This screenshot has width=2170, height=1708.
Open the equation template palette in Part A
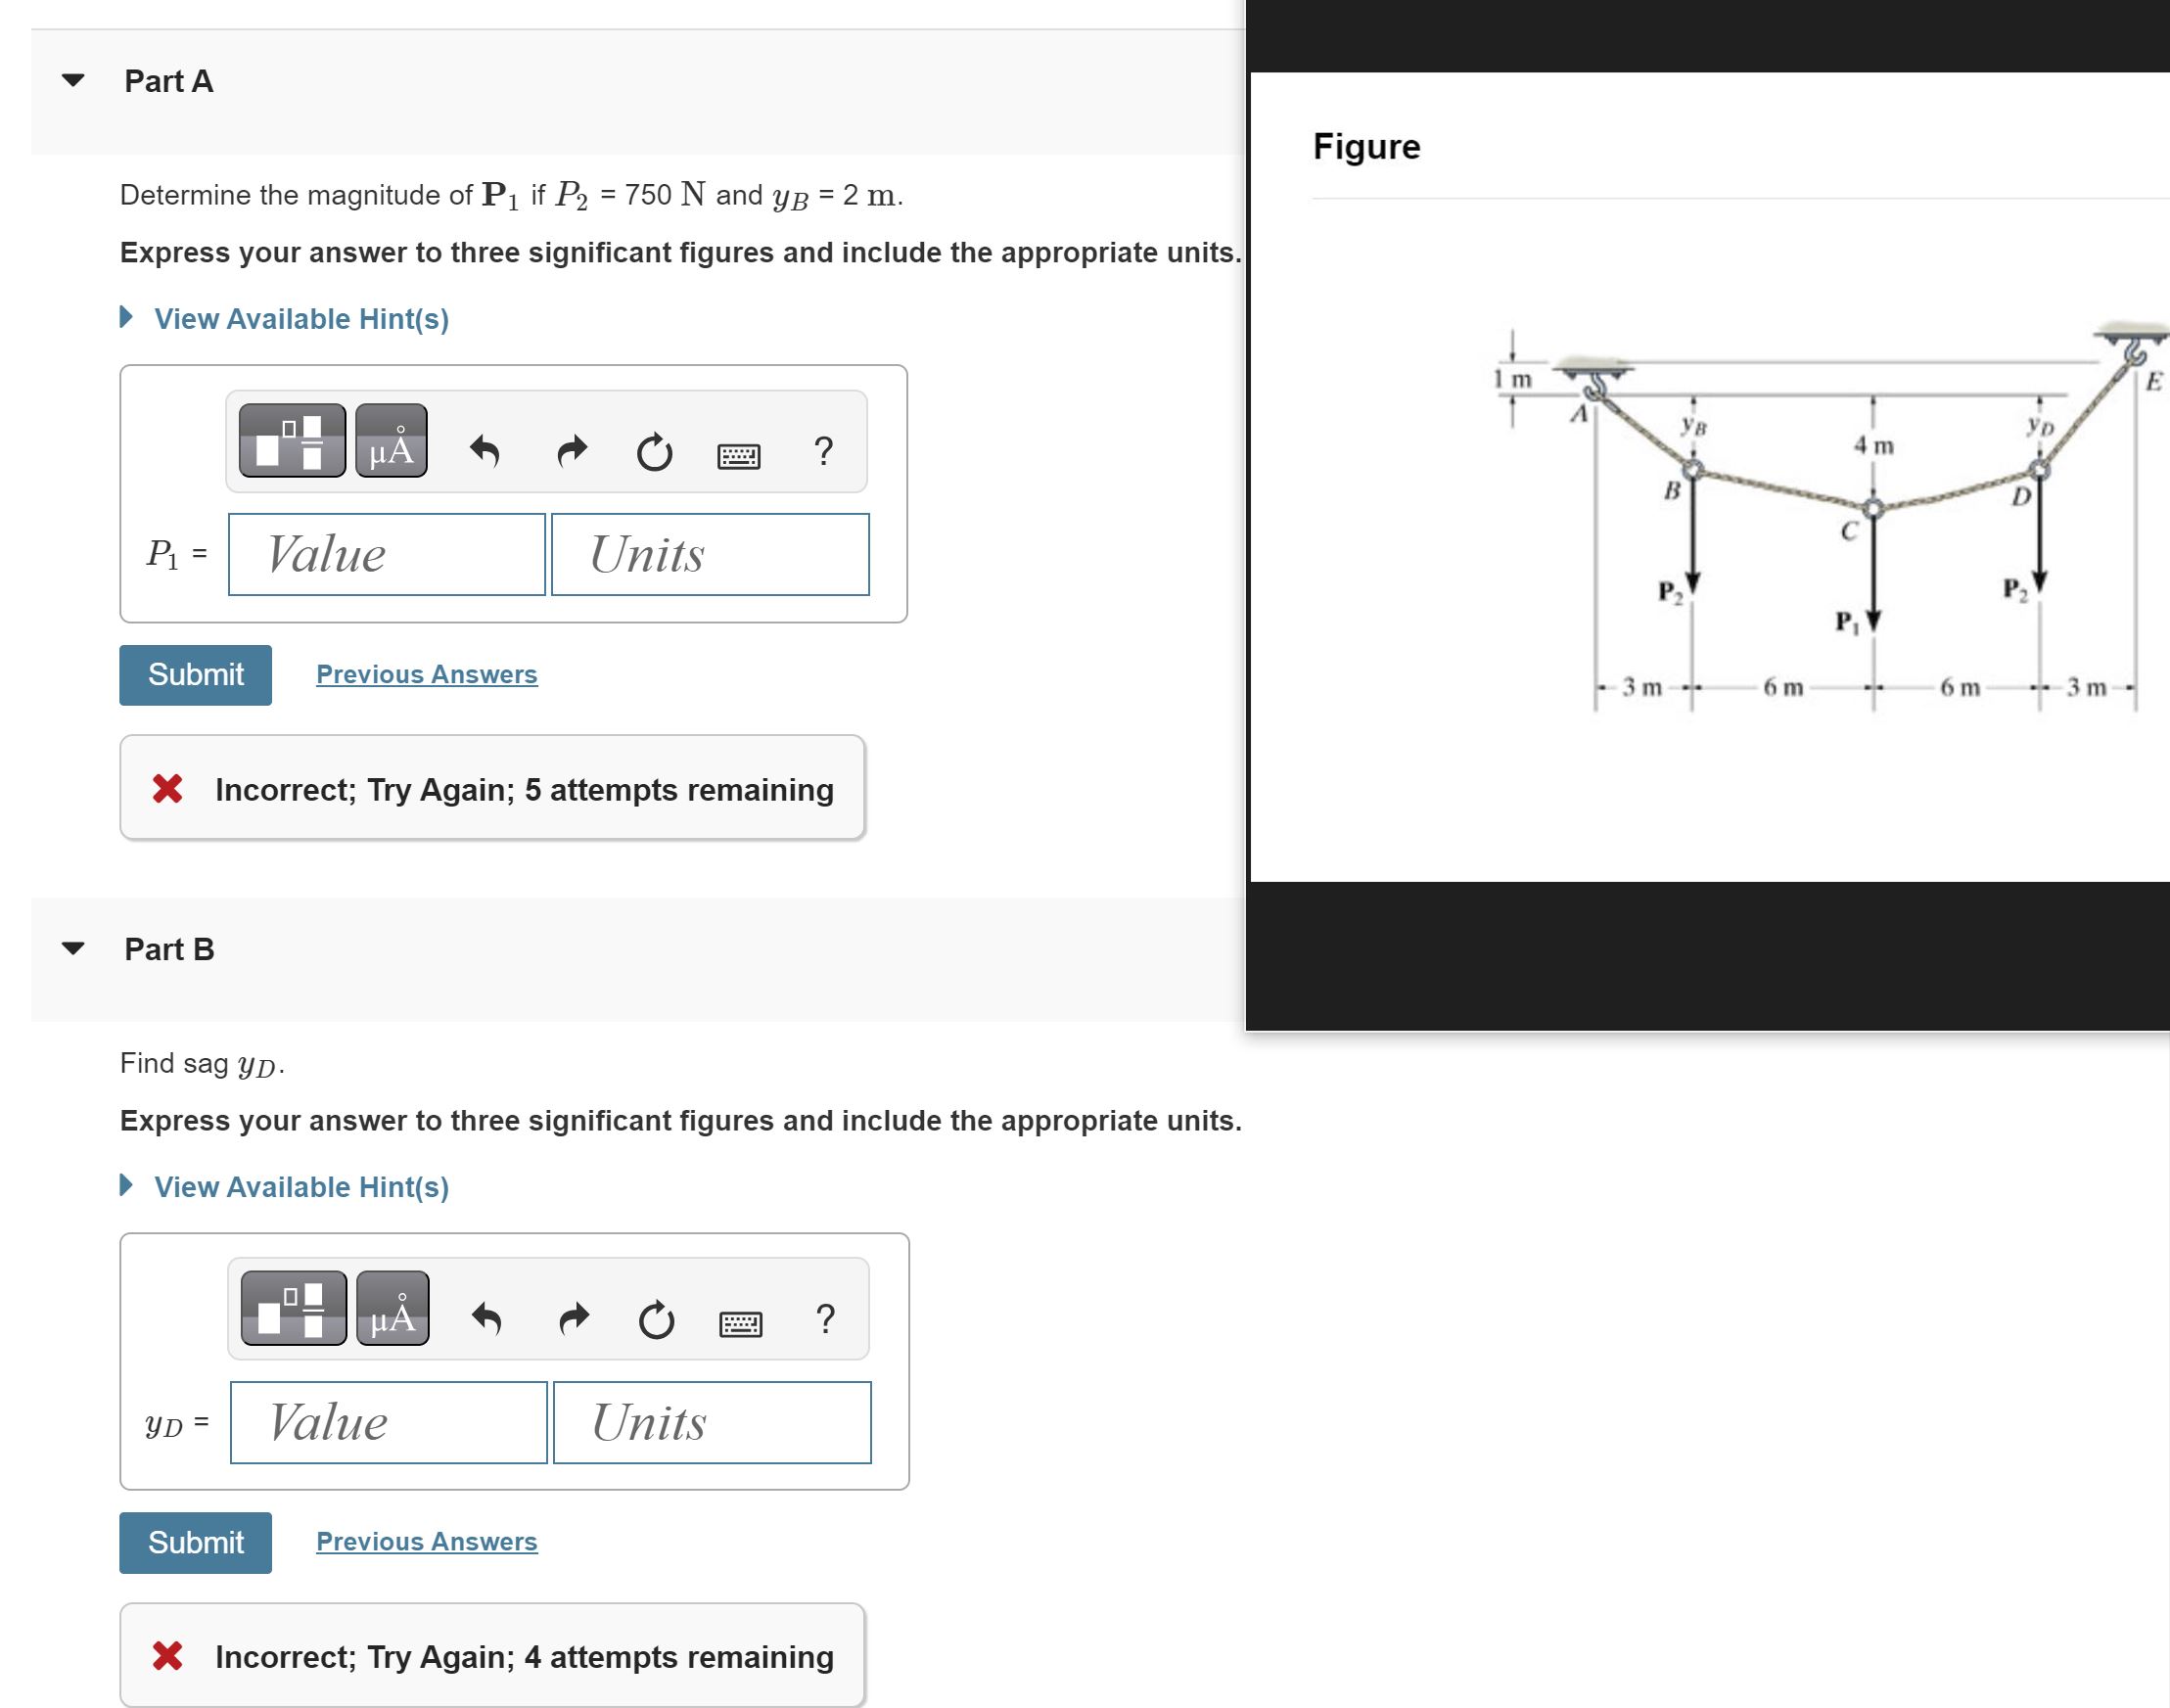(291, 443)
